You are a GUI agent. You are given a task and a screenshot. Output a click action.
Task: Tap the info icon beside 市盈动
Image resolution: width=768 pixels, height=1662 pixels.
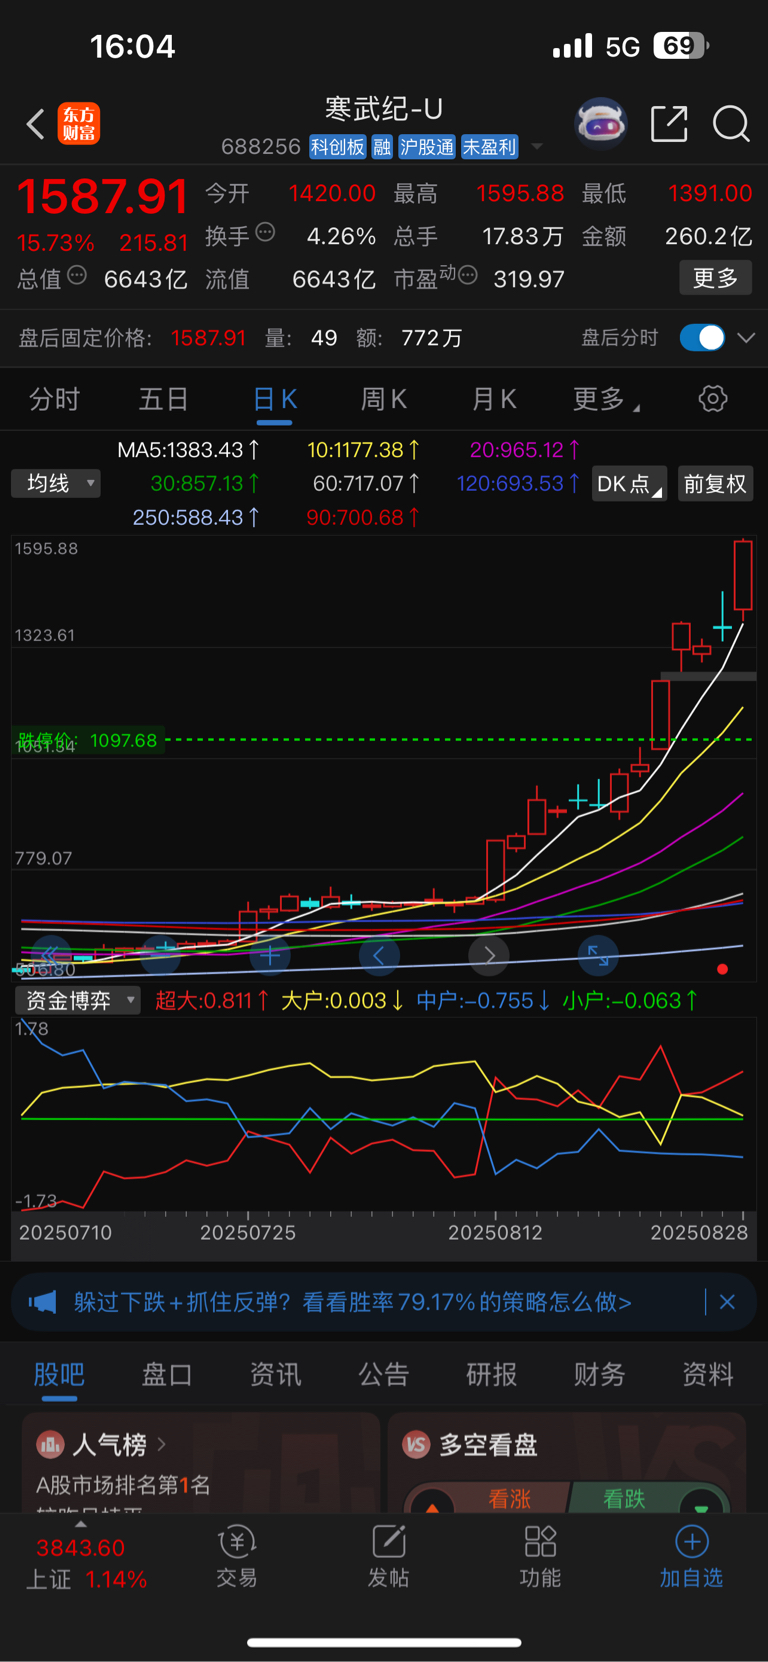467,275
